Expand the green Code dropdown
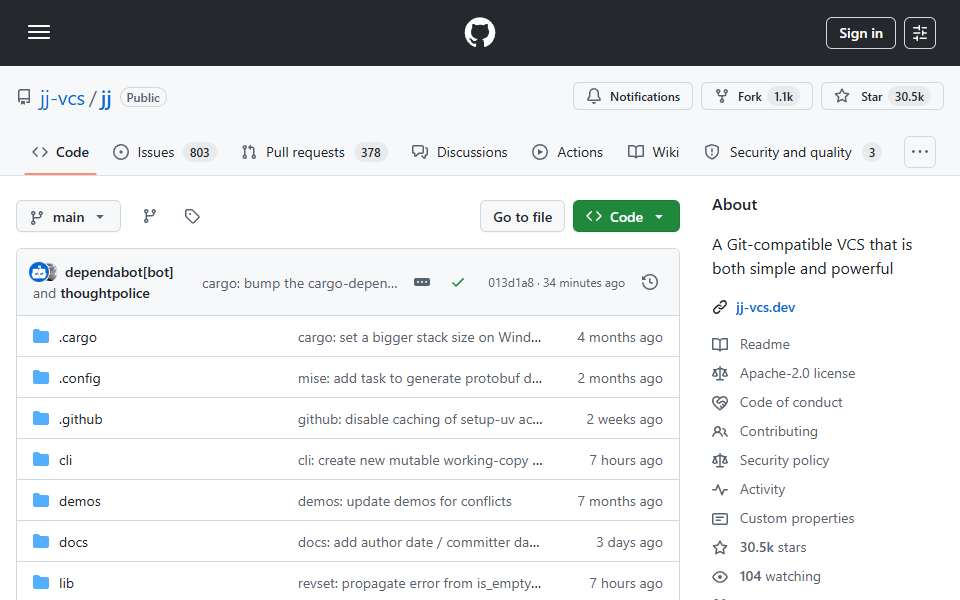This screenshot has width=960, height=600. pyautogui.click(x=626, y=217)
